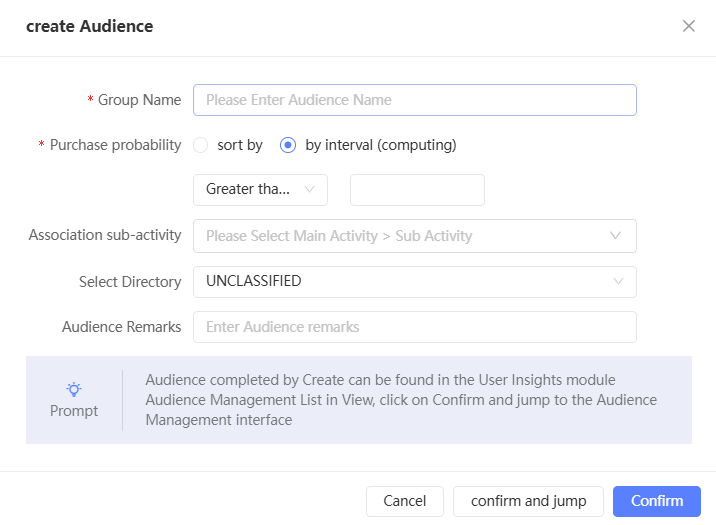Click the 'Select Directory' label
Screen dimensions: 716x525
(130, 282)
